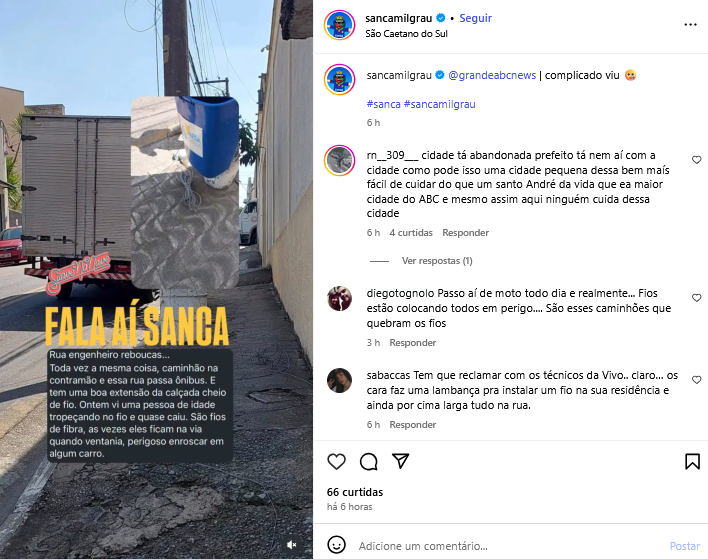This screenshot has height=559, width=708.
Task: Like sabaccas' comment with the heart
Action: (x=696, y=380)
